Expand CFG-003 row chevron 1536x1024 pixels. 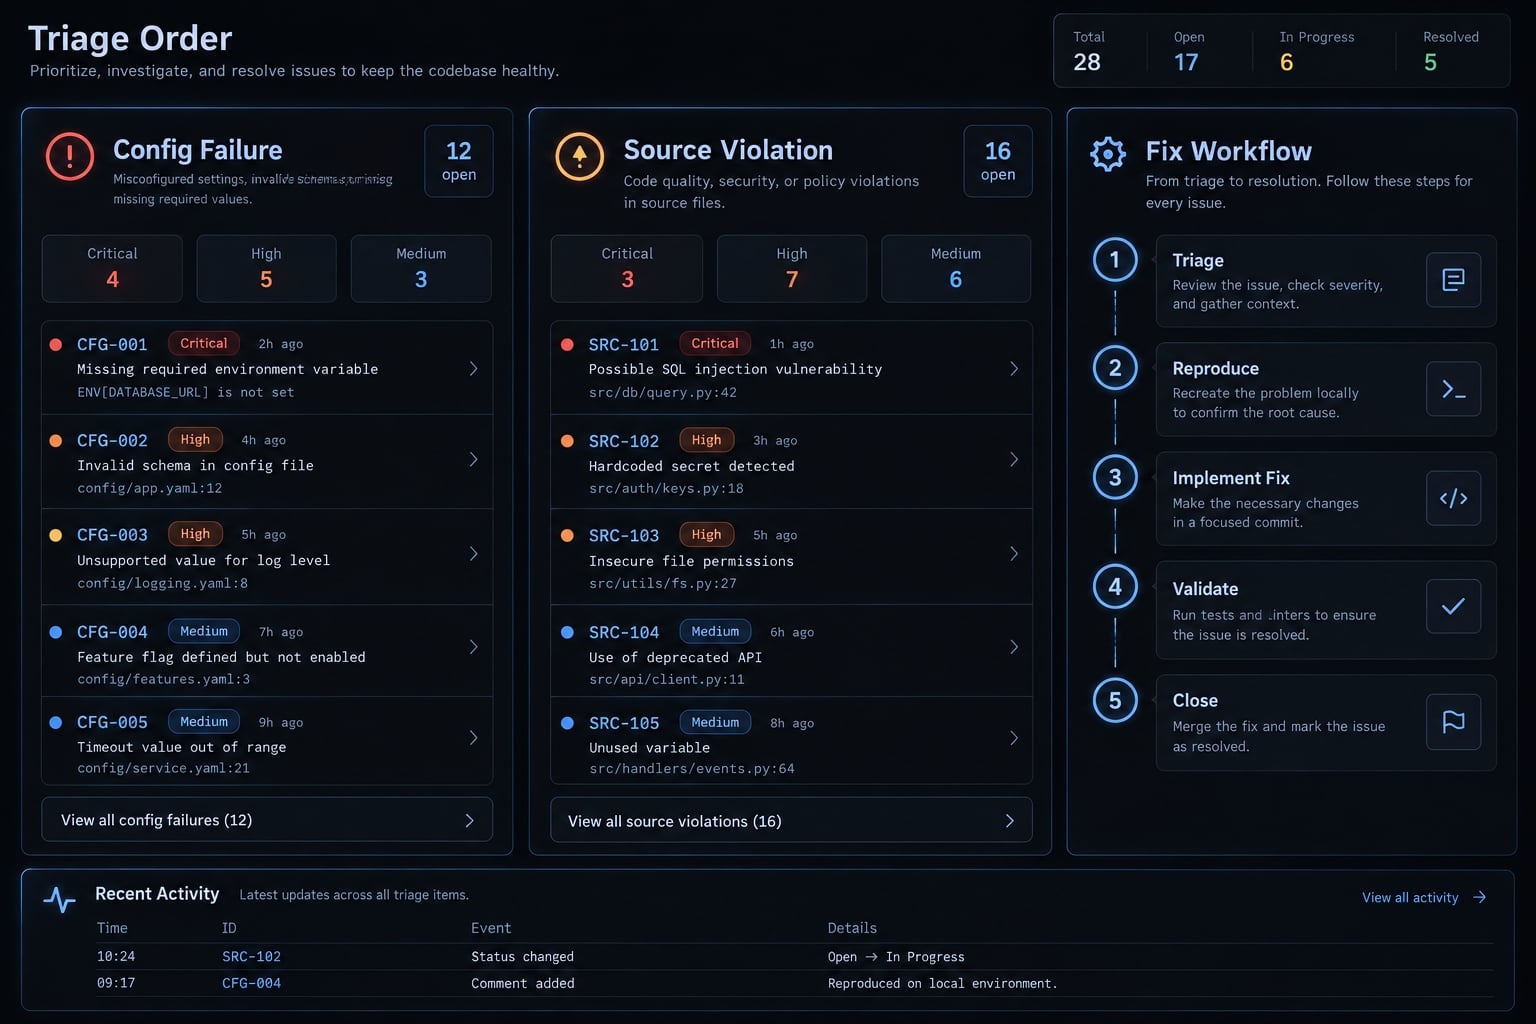pos(473,553)
